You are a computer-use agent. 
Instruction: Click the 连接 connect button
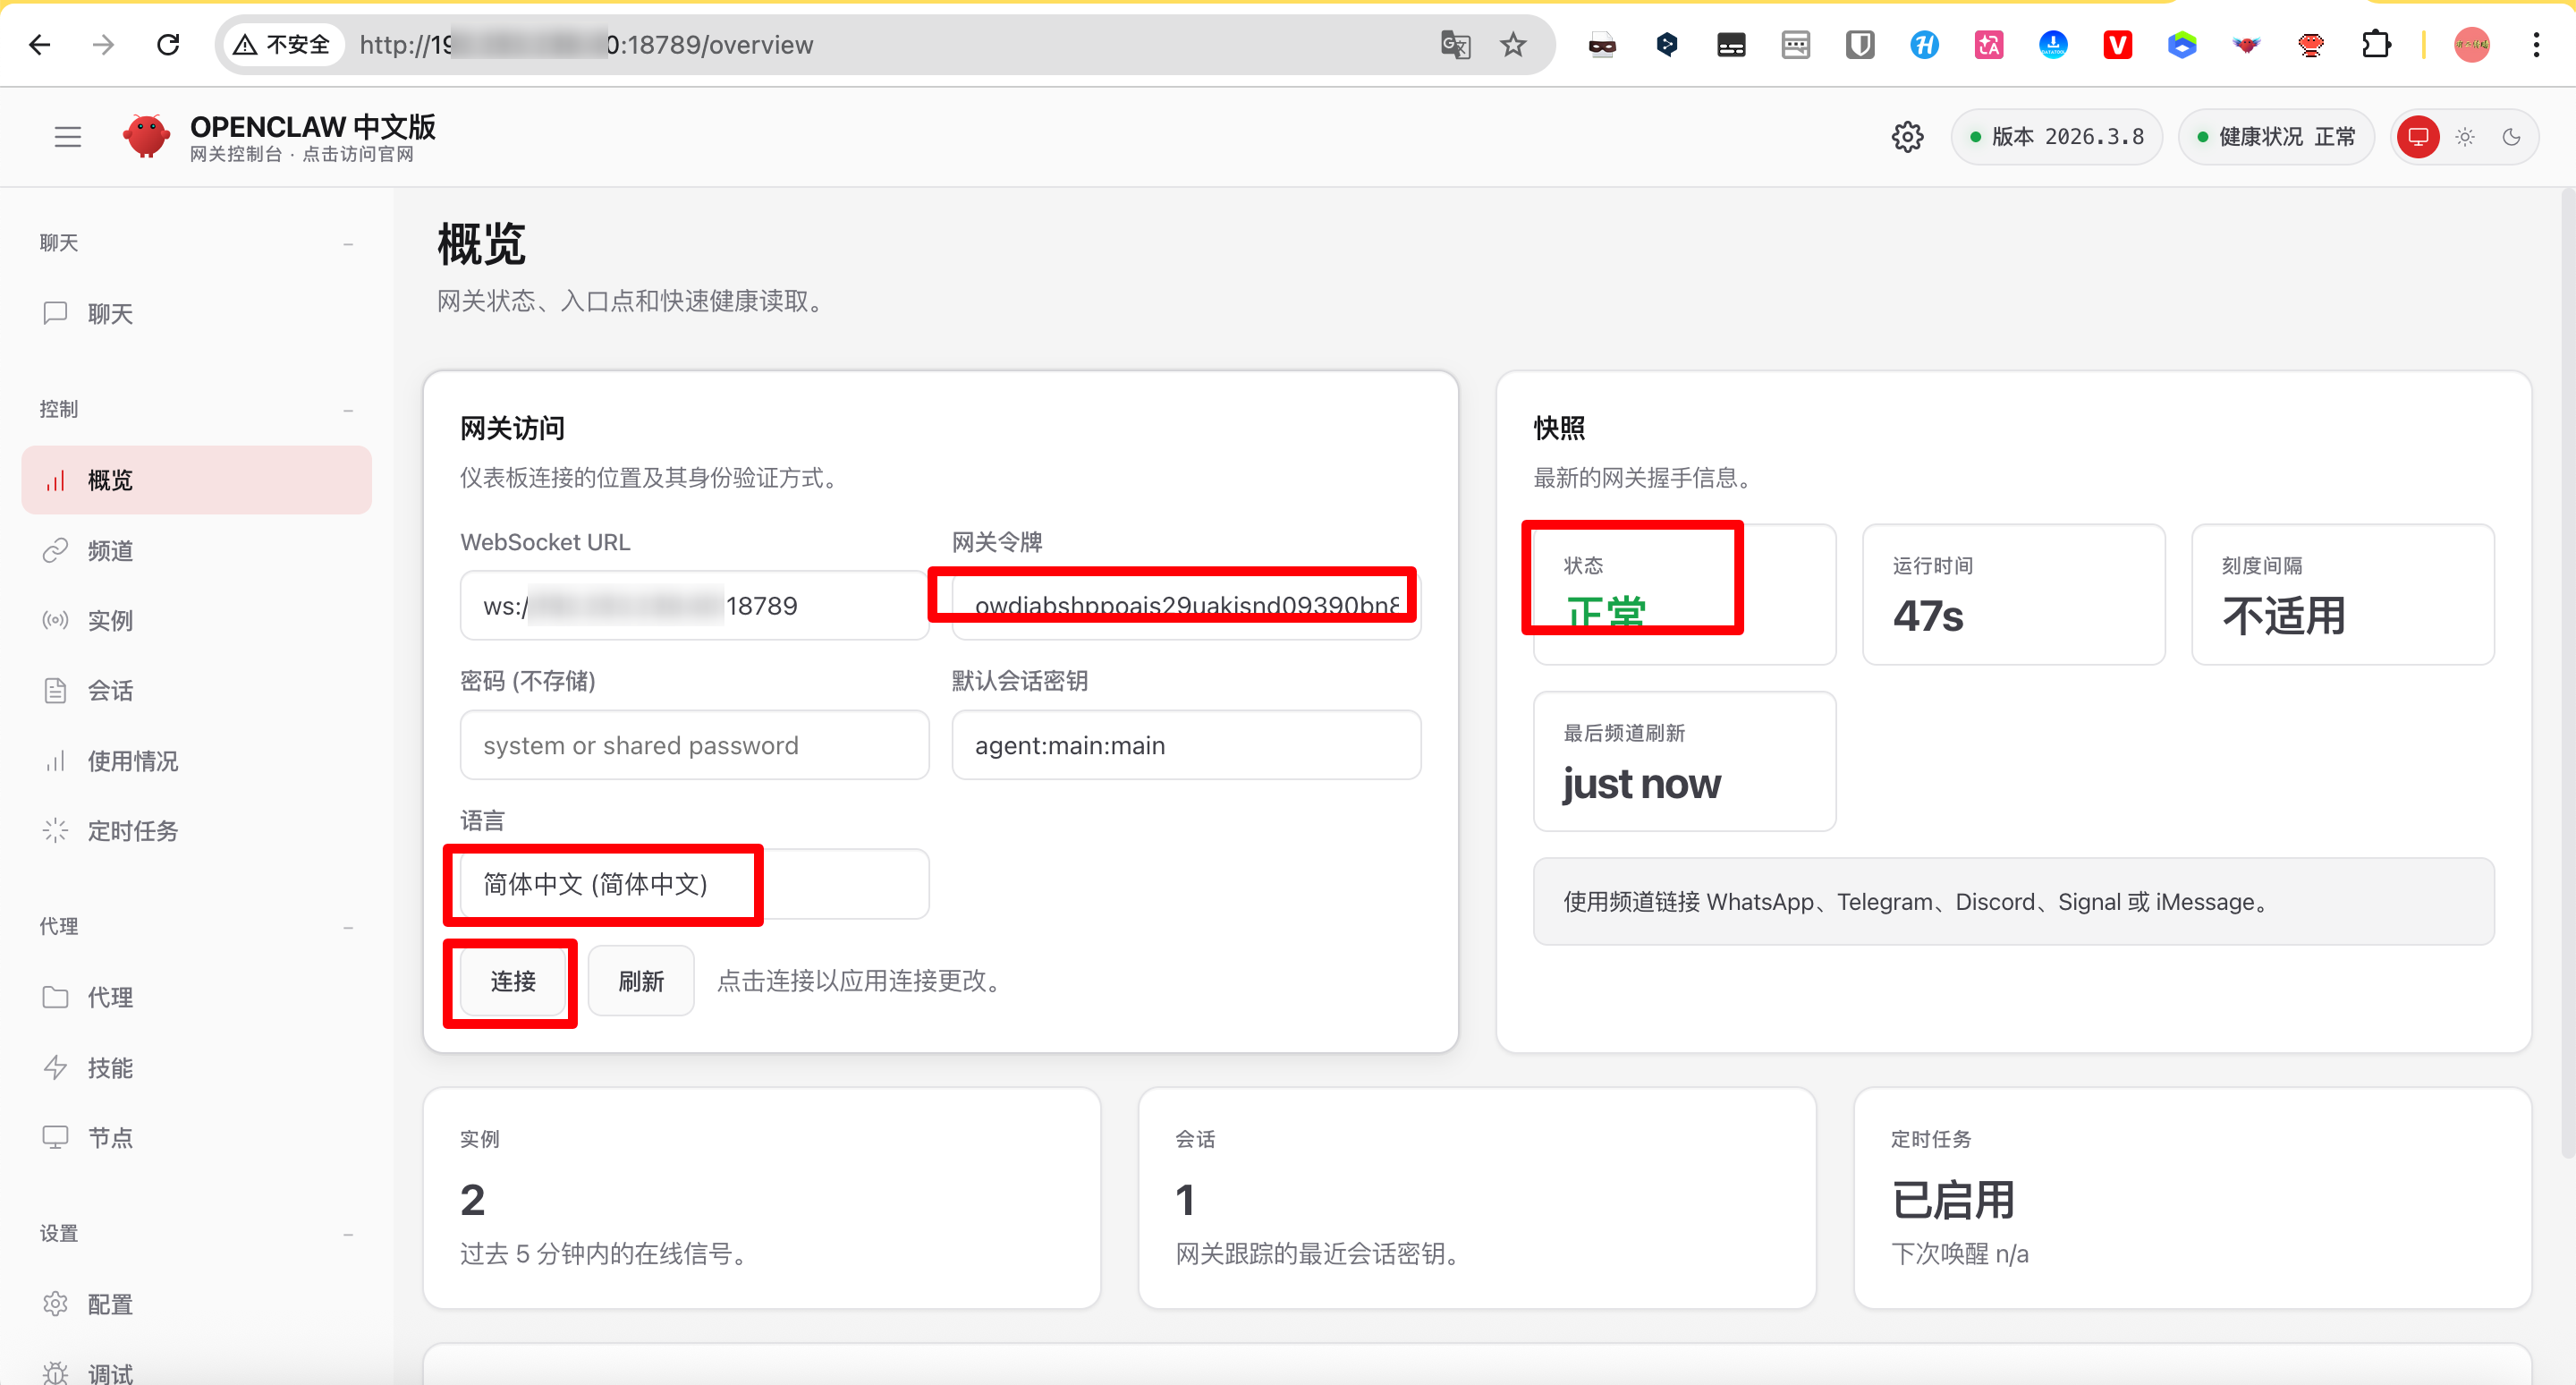point(513,981)
